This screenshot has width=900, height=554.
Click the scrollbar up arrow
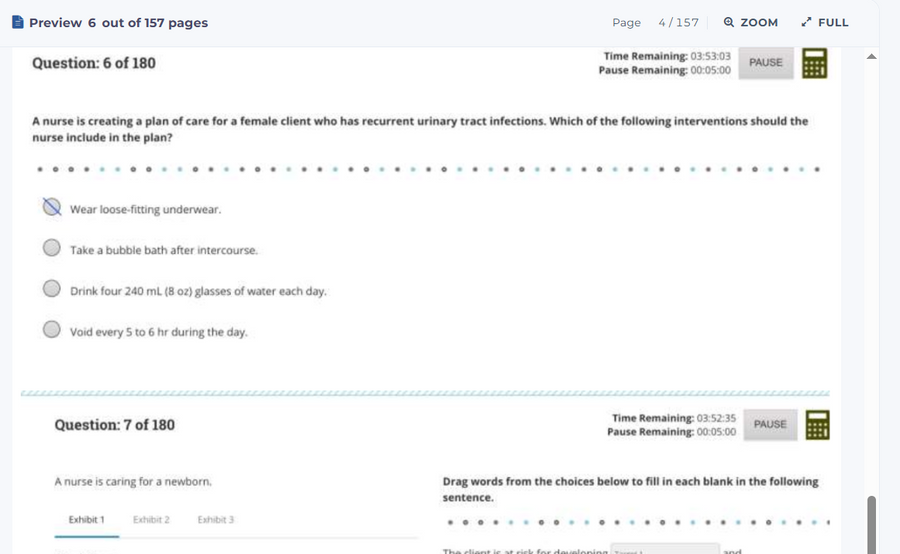pyautogui.click(x=871, y=56)
